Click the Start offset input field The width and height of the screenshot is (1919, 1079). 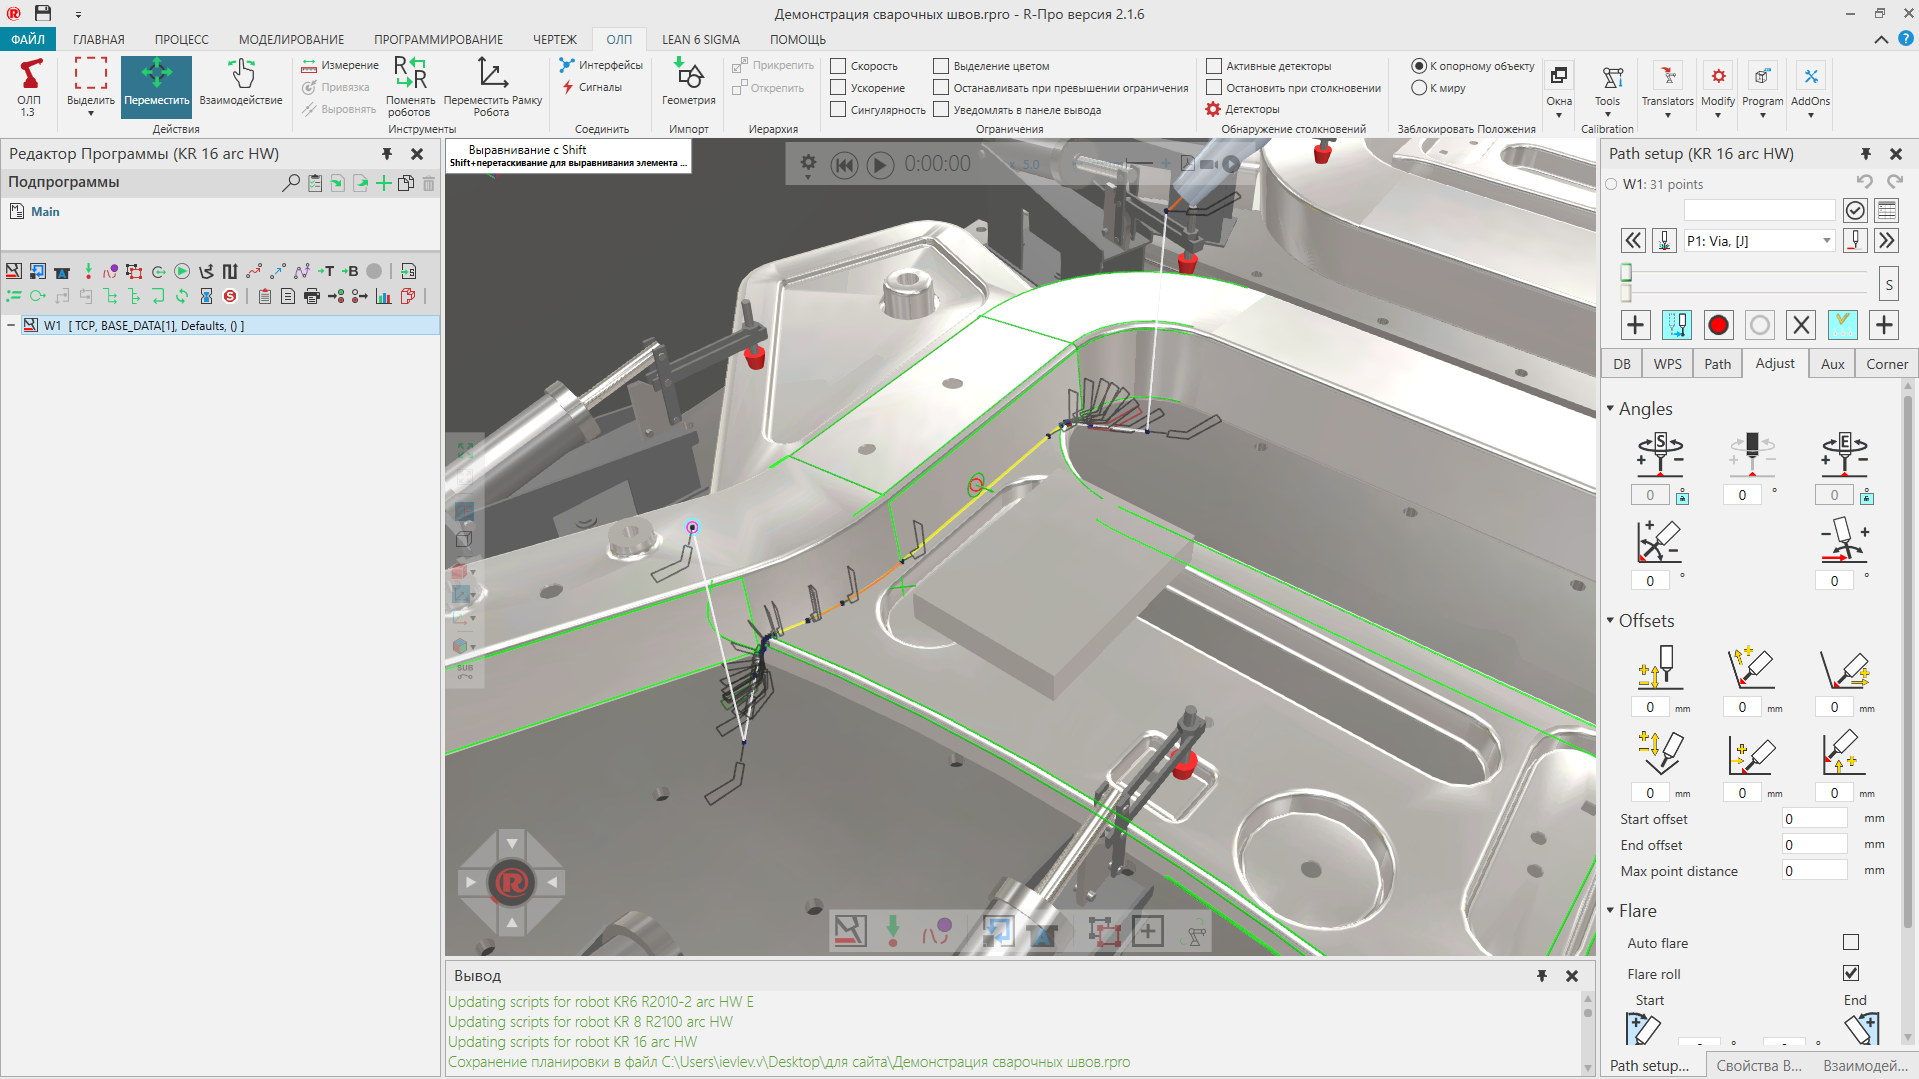1813,819
